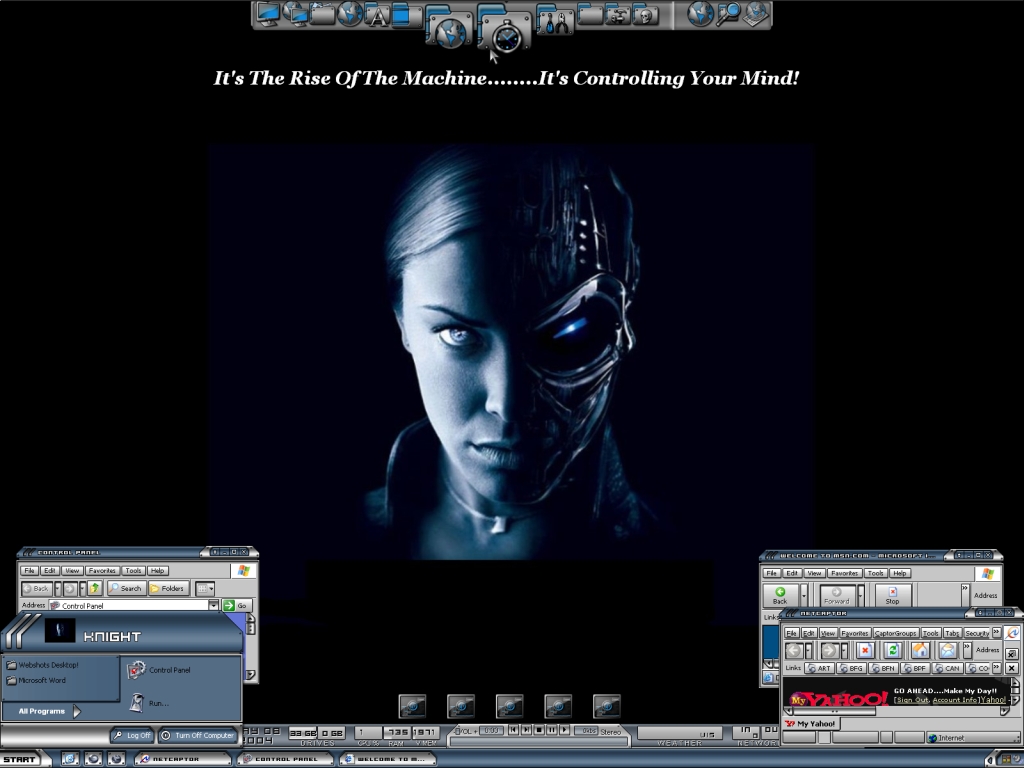
Task: Click the Home icon in NetCaptor toolbar
Action: 920,650
